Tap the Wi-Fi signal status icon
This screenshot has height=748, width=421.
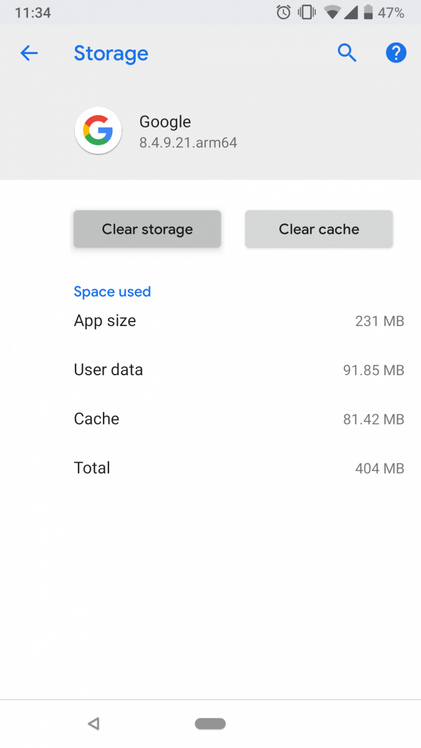tap(332, 13)
